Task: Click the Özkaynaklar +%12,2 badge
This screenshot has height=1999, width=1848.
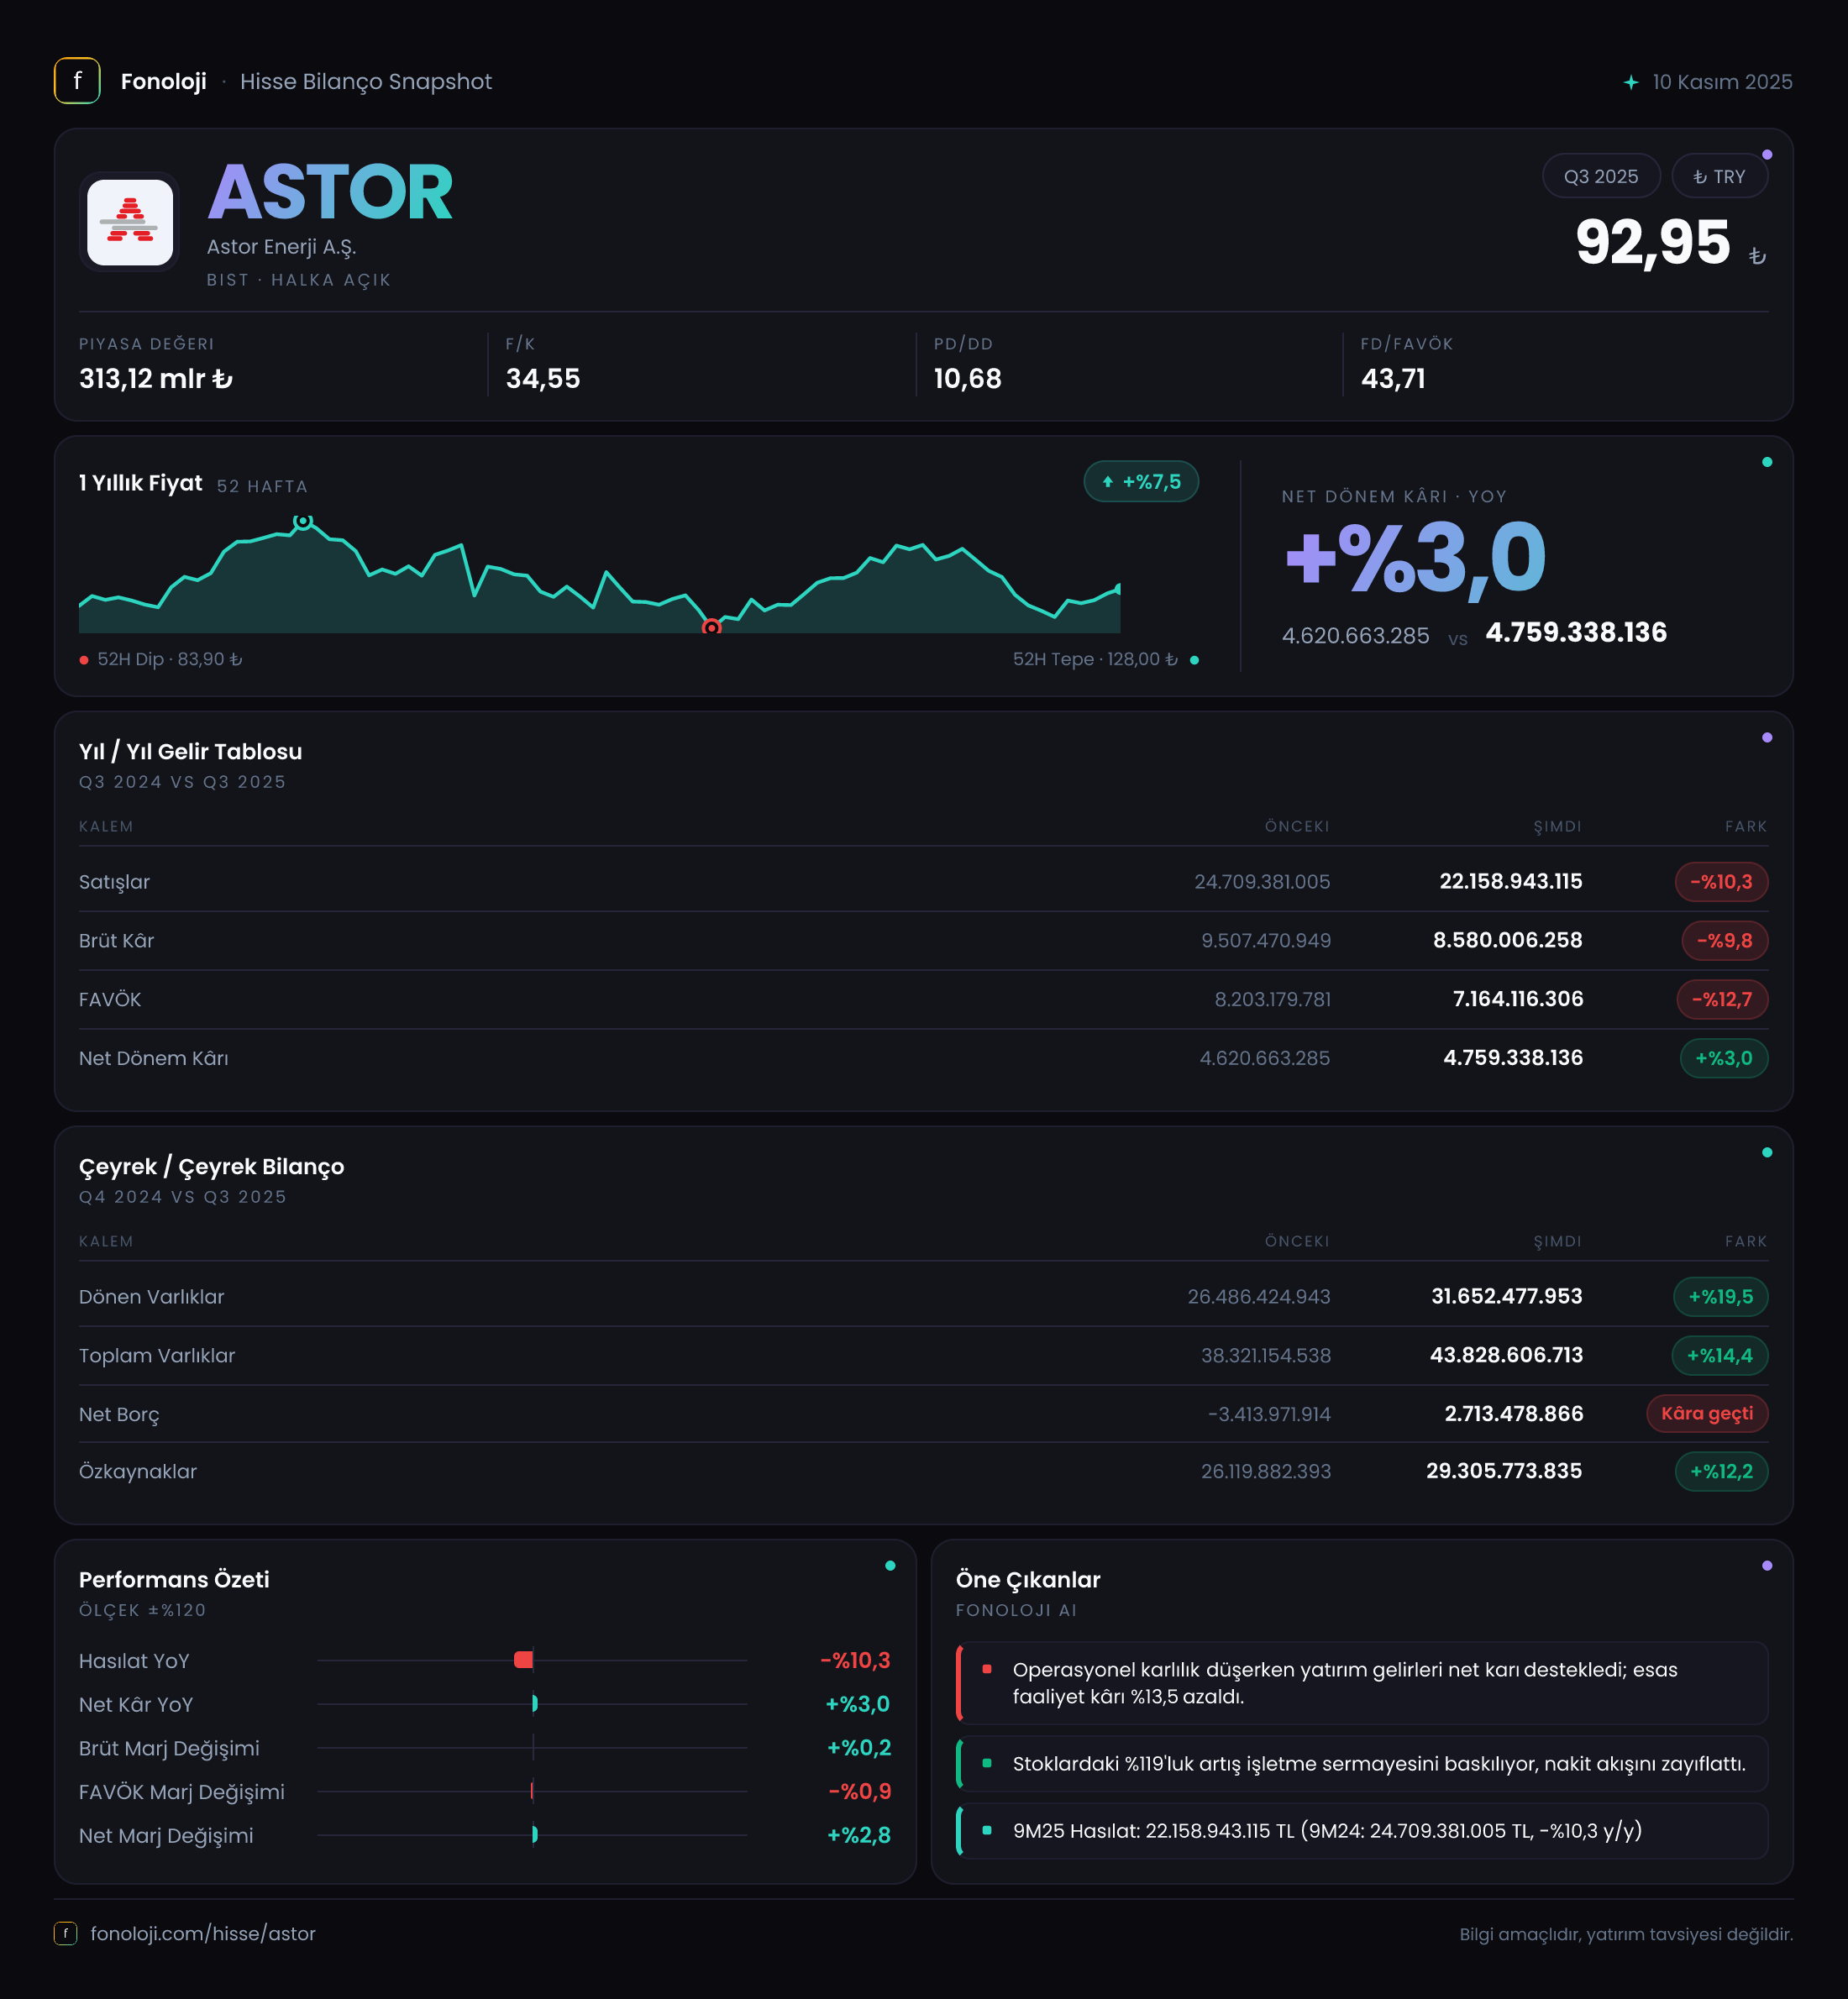Action: 1721,1472
